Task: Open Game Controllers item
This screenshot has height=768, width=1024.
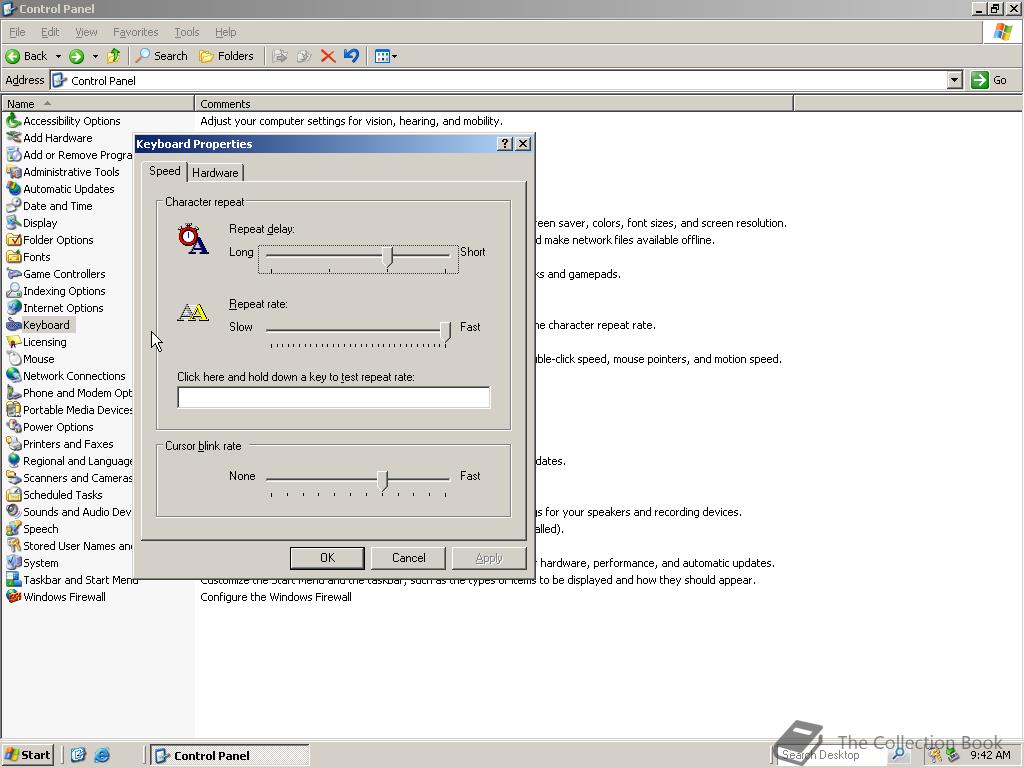Action: 56,274
